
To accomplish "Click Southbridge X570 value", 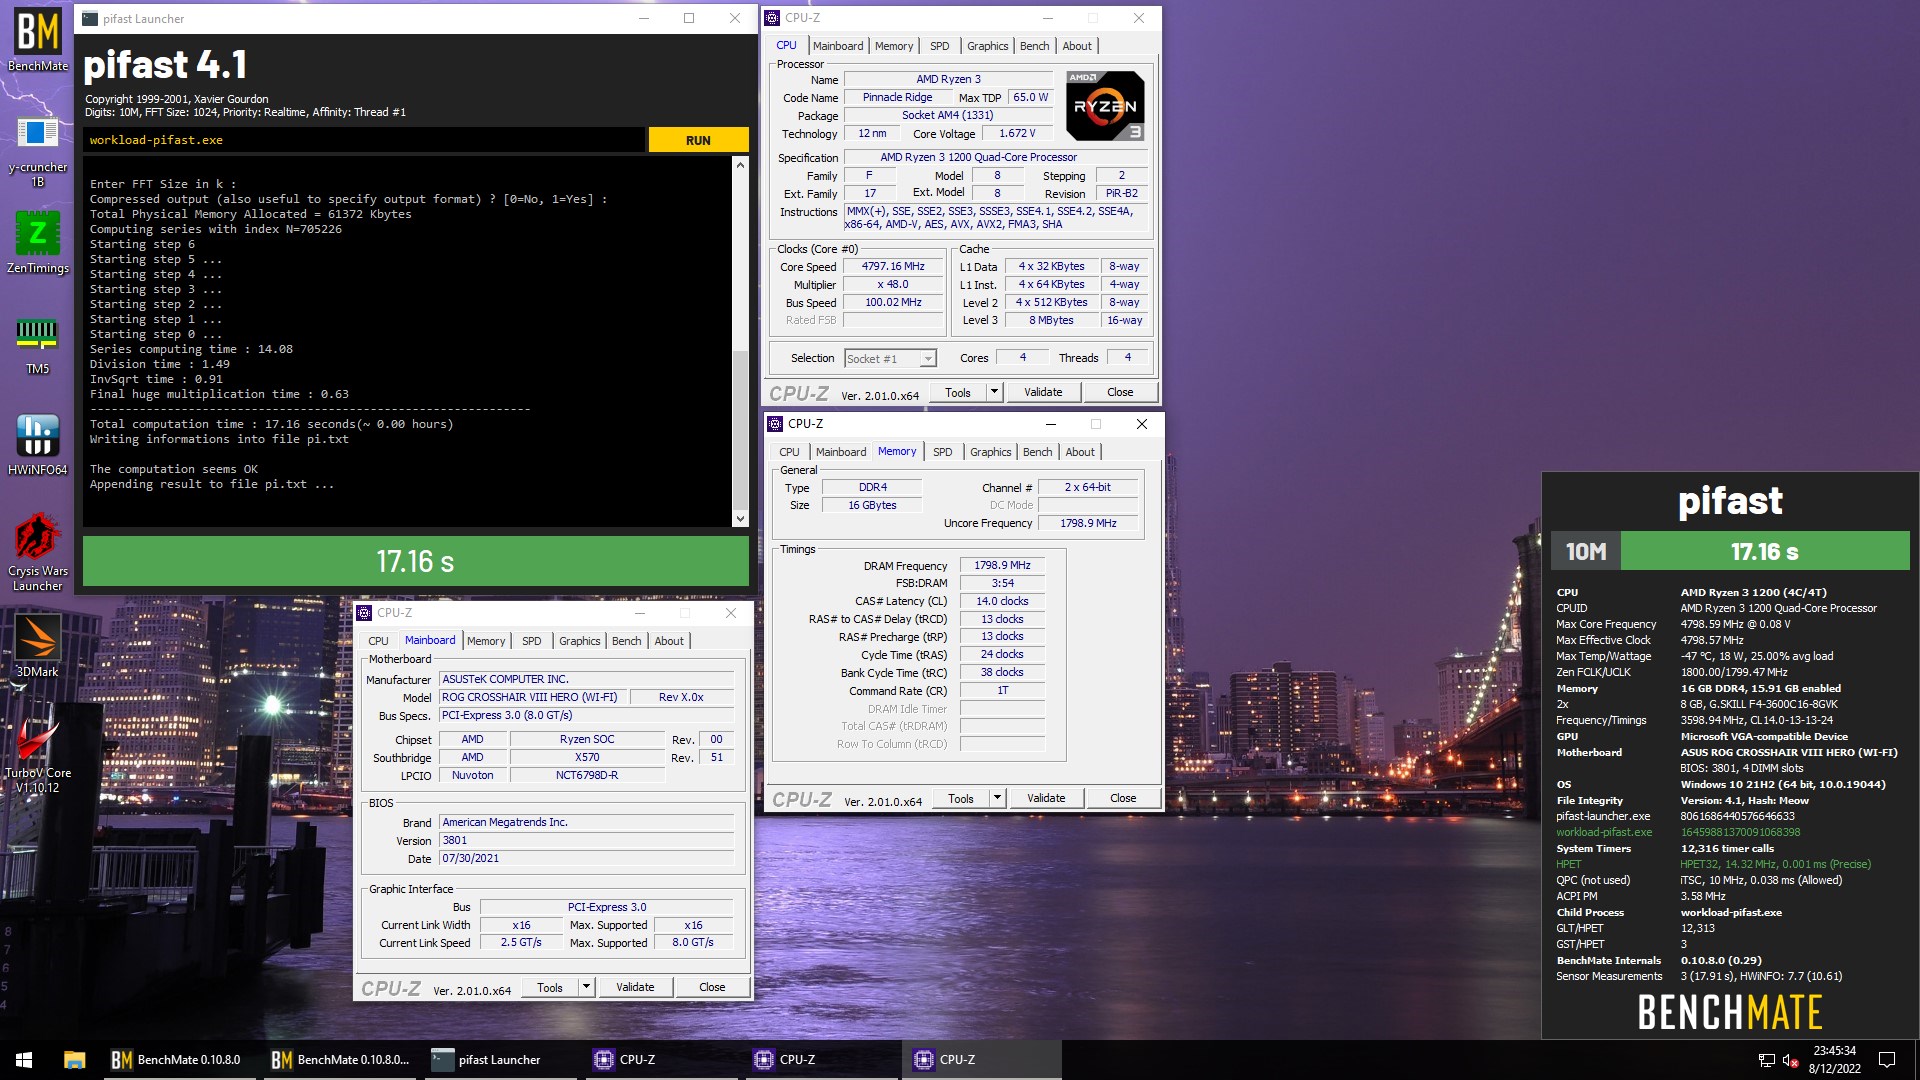I will point(587,758).
